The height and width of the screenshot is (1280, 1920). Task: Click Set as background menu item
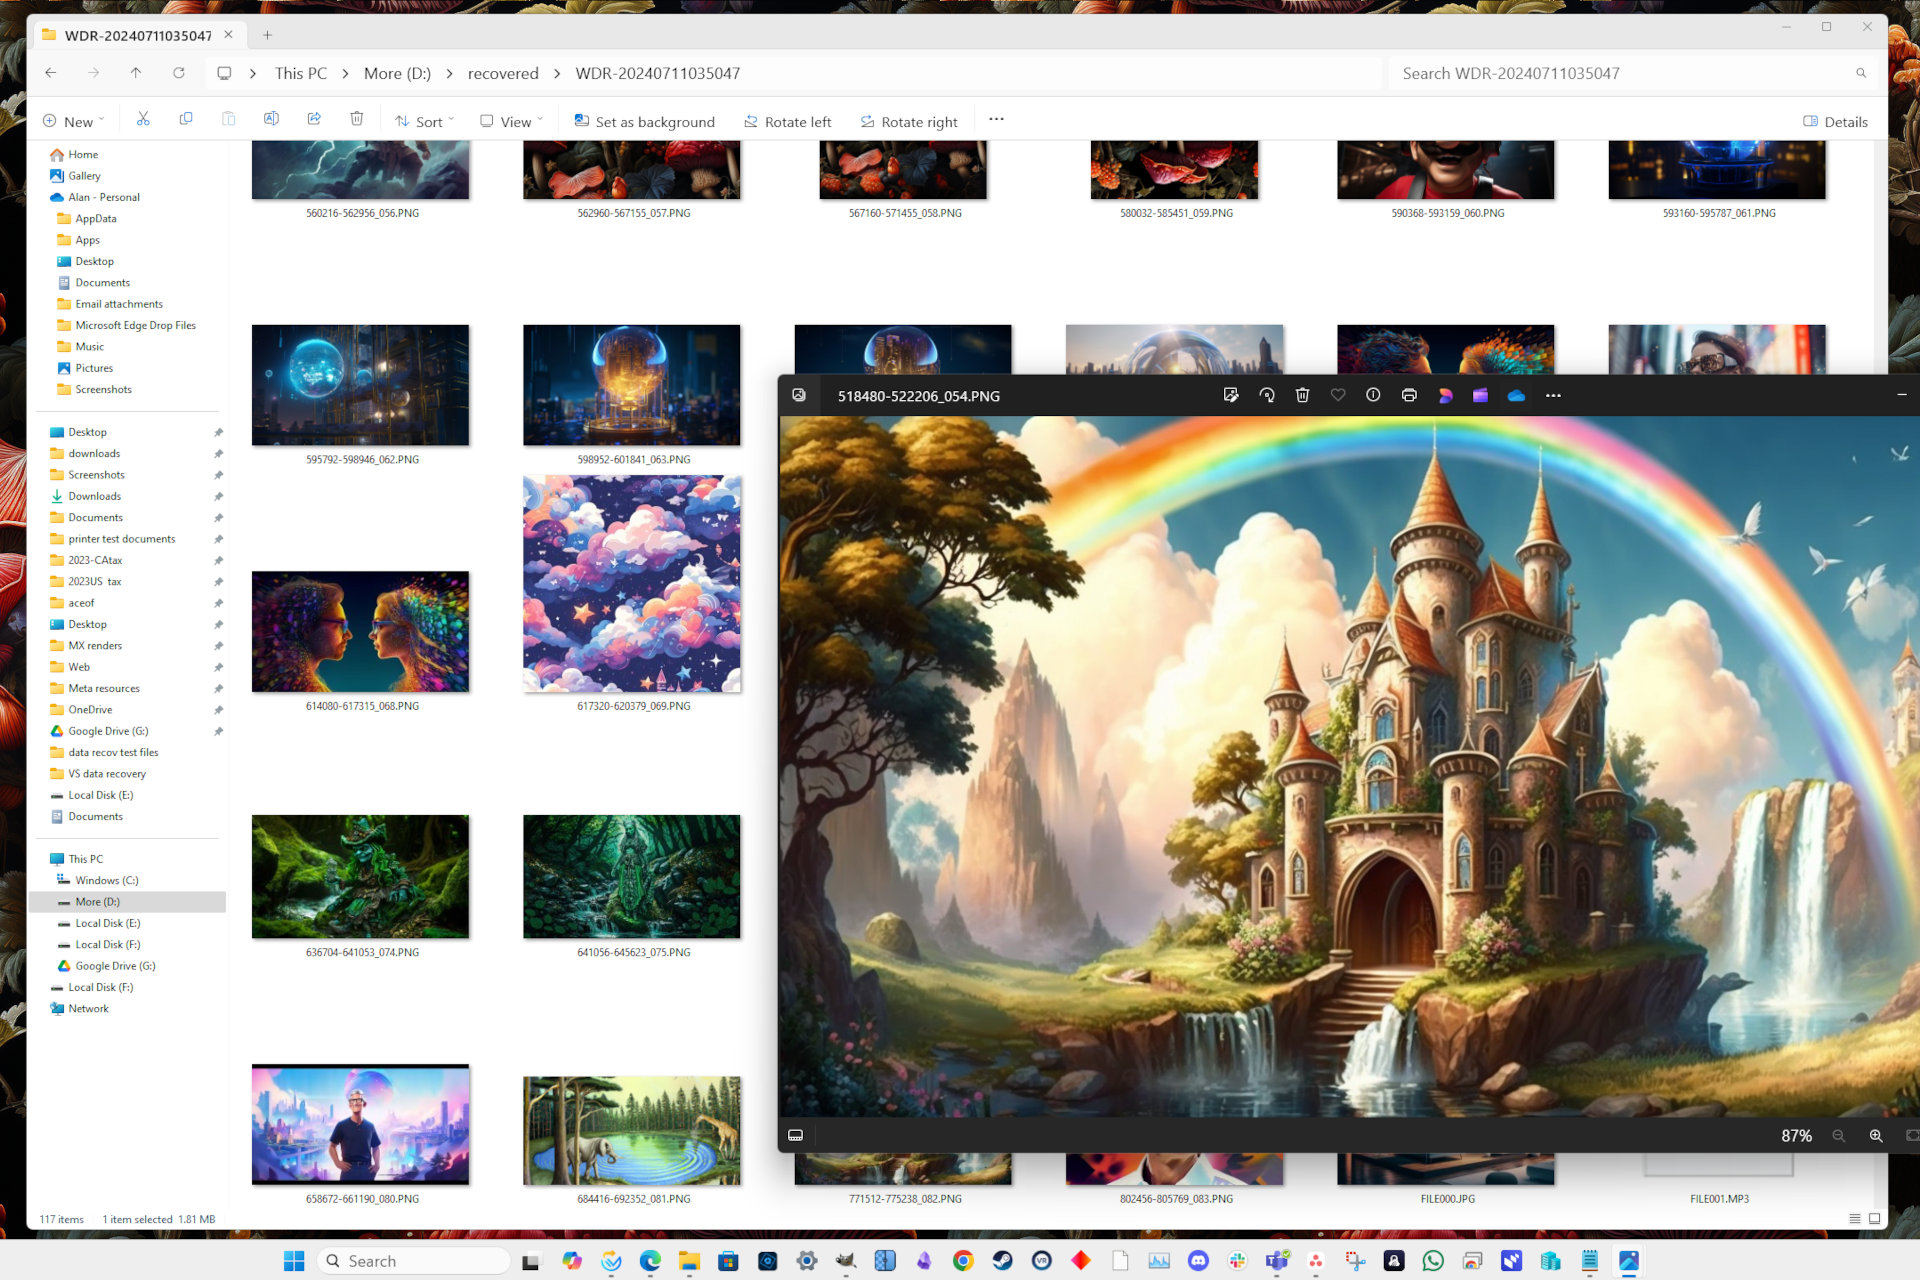click(x=647, y=120)
